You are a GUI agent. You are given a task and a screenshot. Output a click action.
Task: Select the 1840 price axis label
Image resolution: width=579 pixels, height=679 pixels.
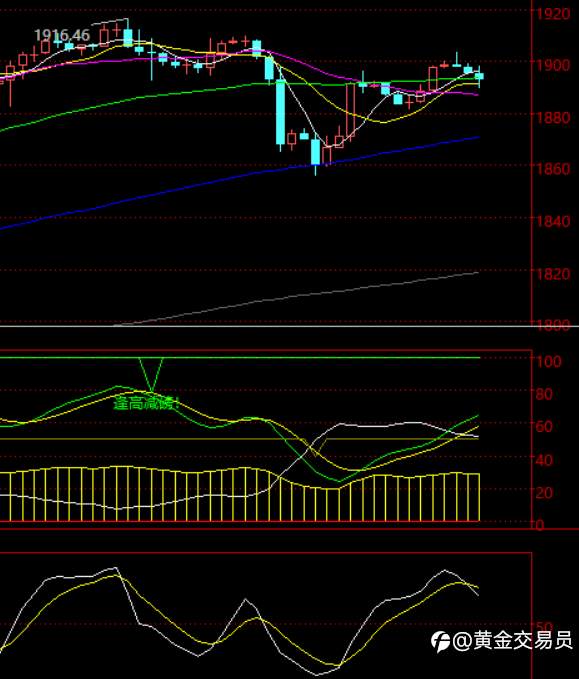tap(553, 221)
